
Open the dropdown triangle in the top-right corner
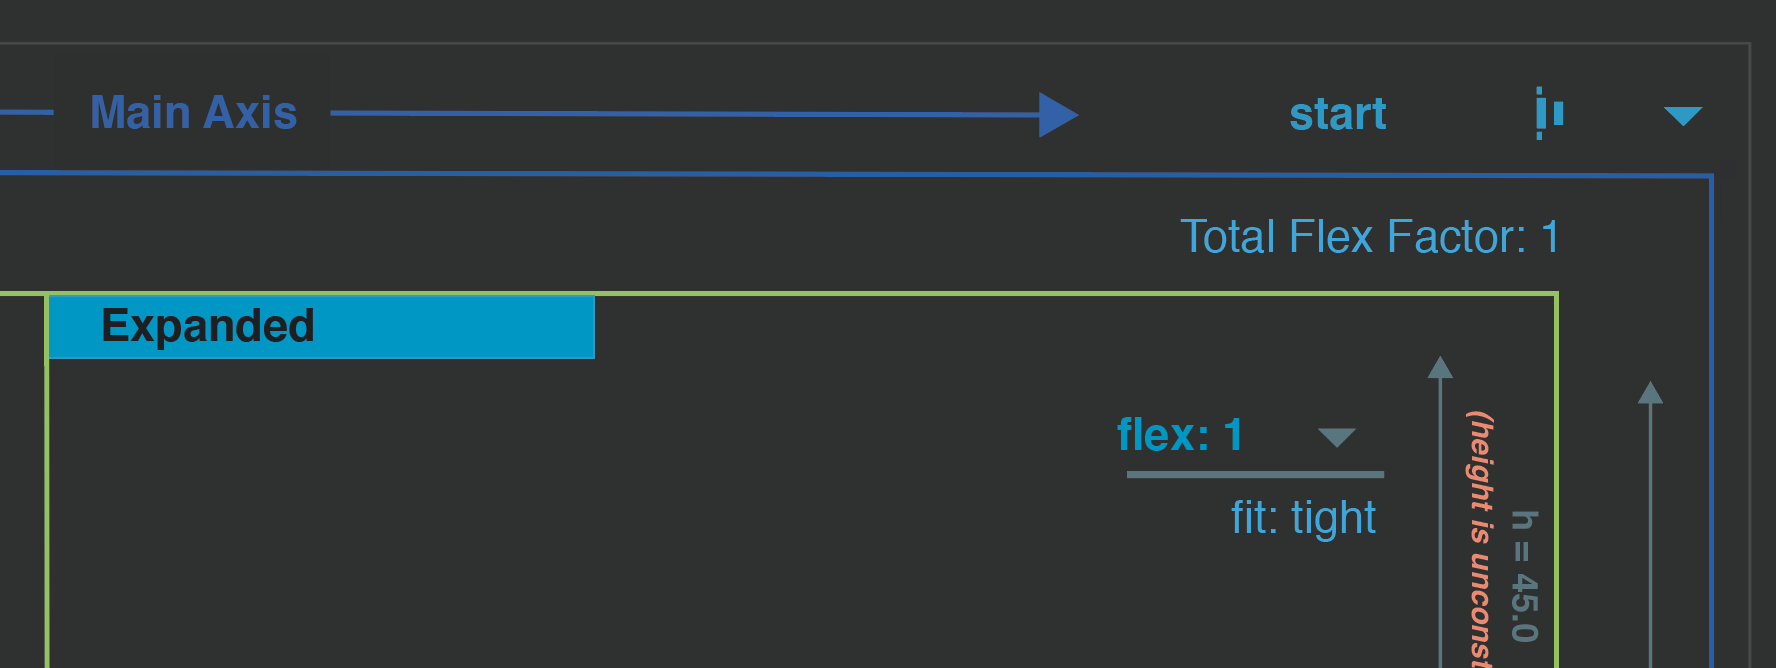pos(1684,115)
